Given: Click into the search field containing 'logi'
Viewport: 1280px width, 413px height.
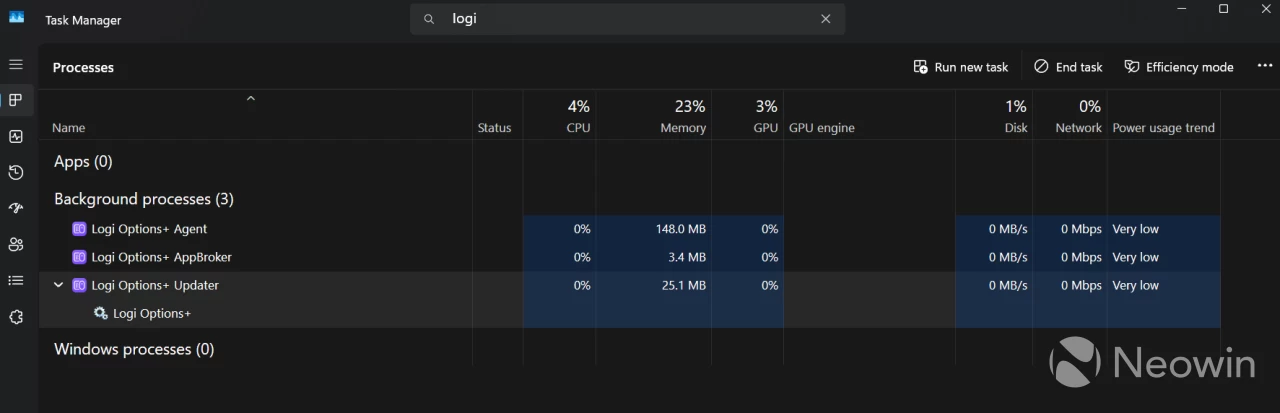Looking at the screenshot, I should 627,19.
